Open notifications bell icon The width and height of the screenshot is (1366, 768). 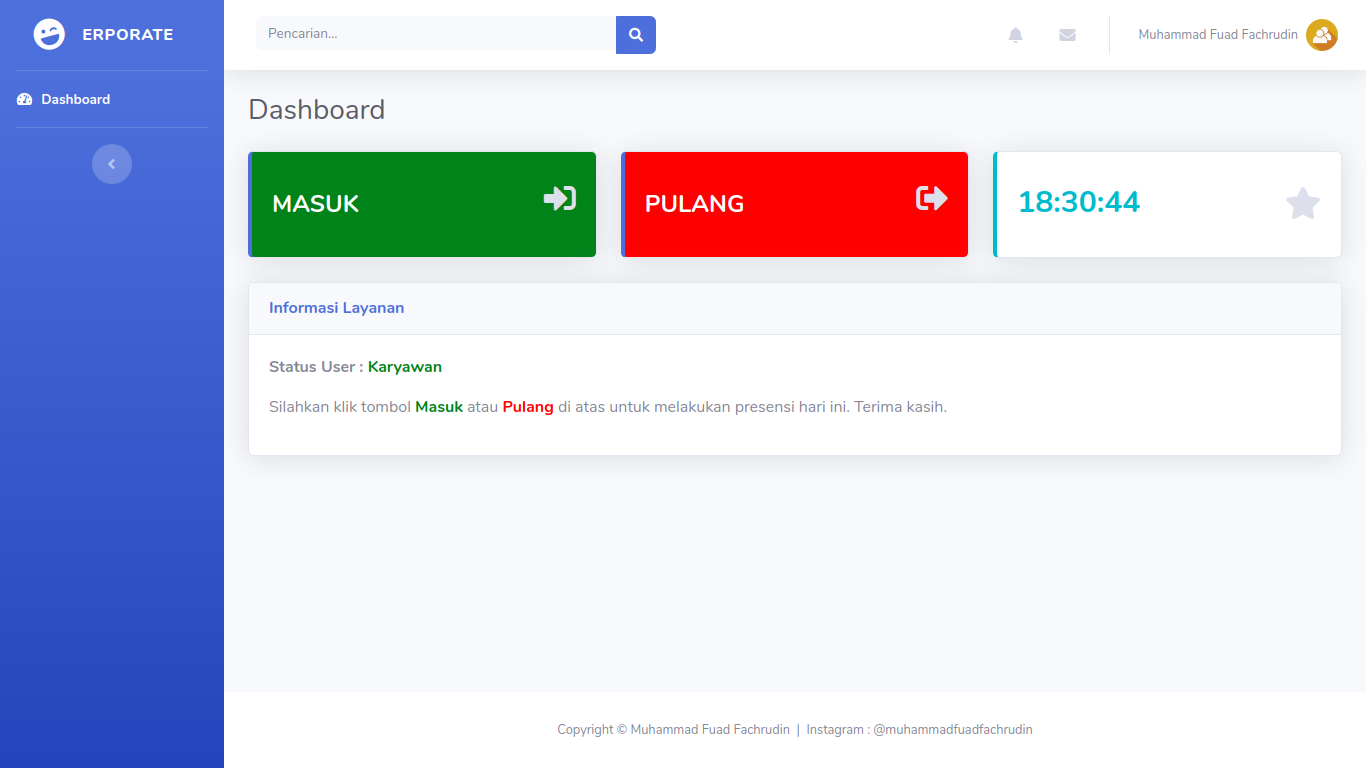tap(1016, 35)
